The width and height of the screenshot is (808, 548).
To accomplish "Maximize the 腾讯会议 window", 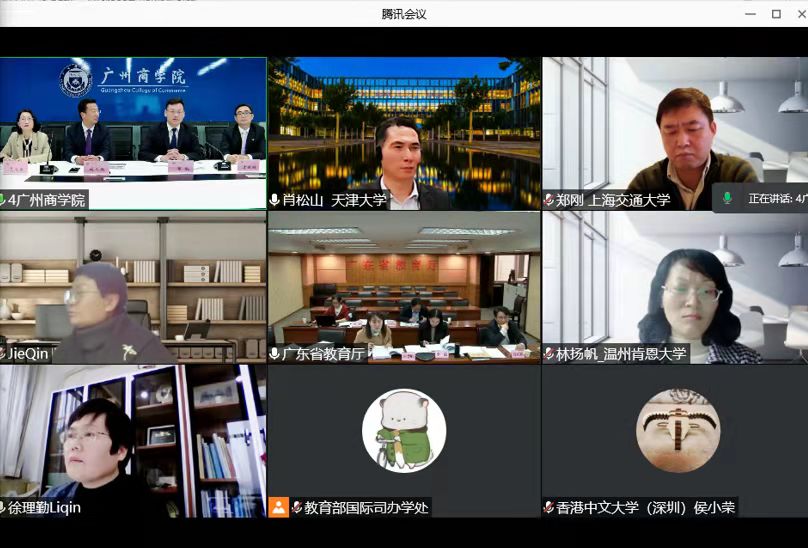I will click(x=776, y=14).
